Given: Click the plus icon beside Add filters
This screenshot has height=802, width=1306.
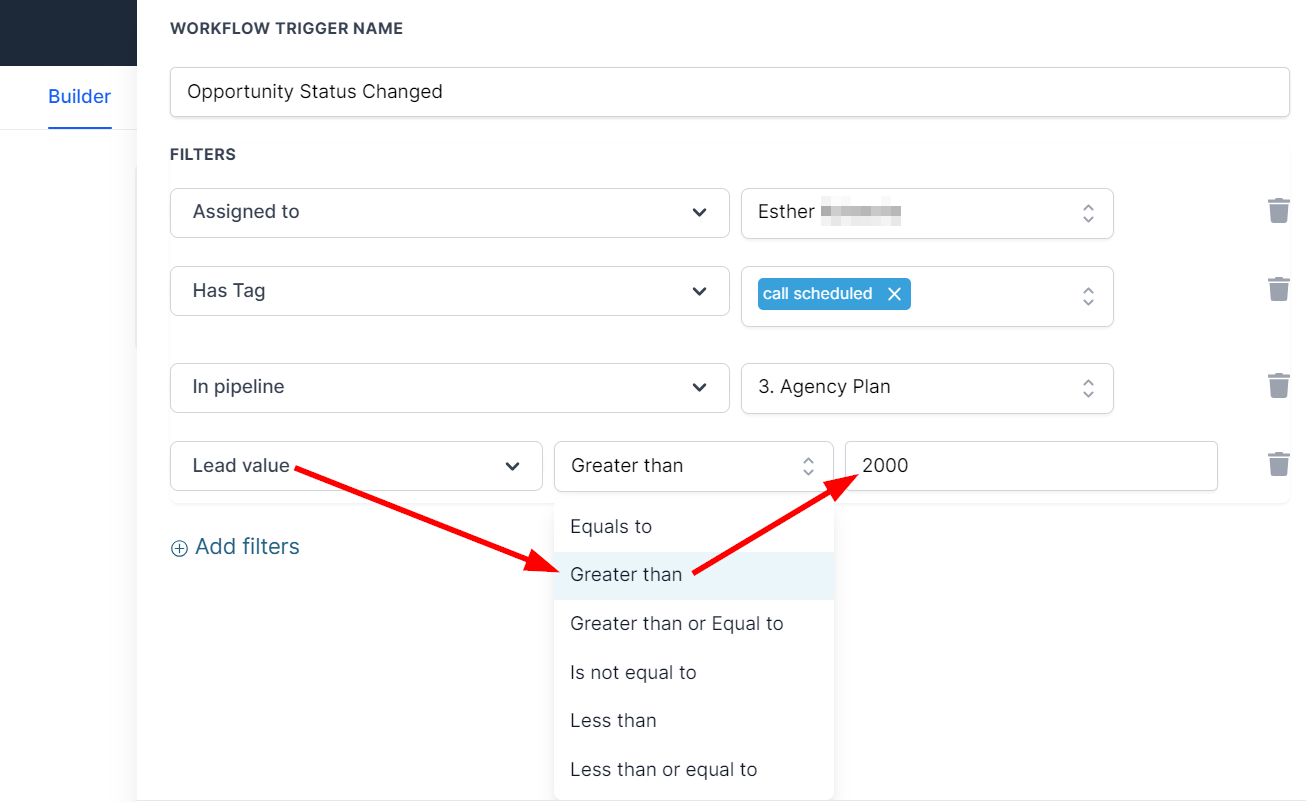Looking at the screenshot, I should [x=179, y=548].
